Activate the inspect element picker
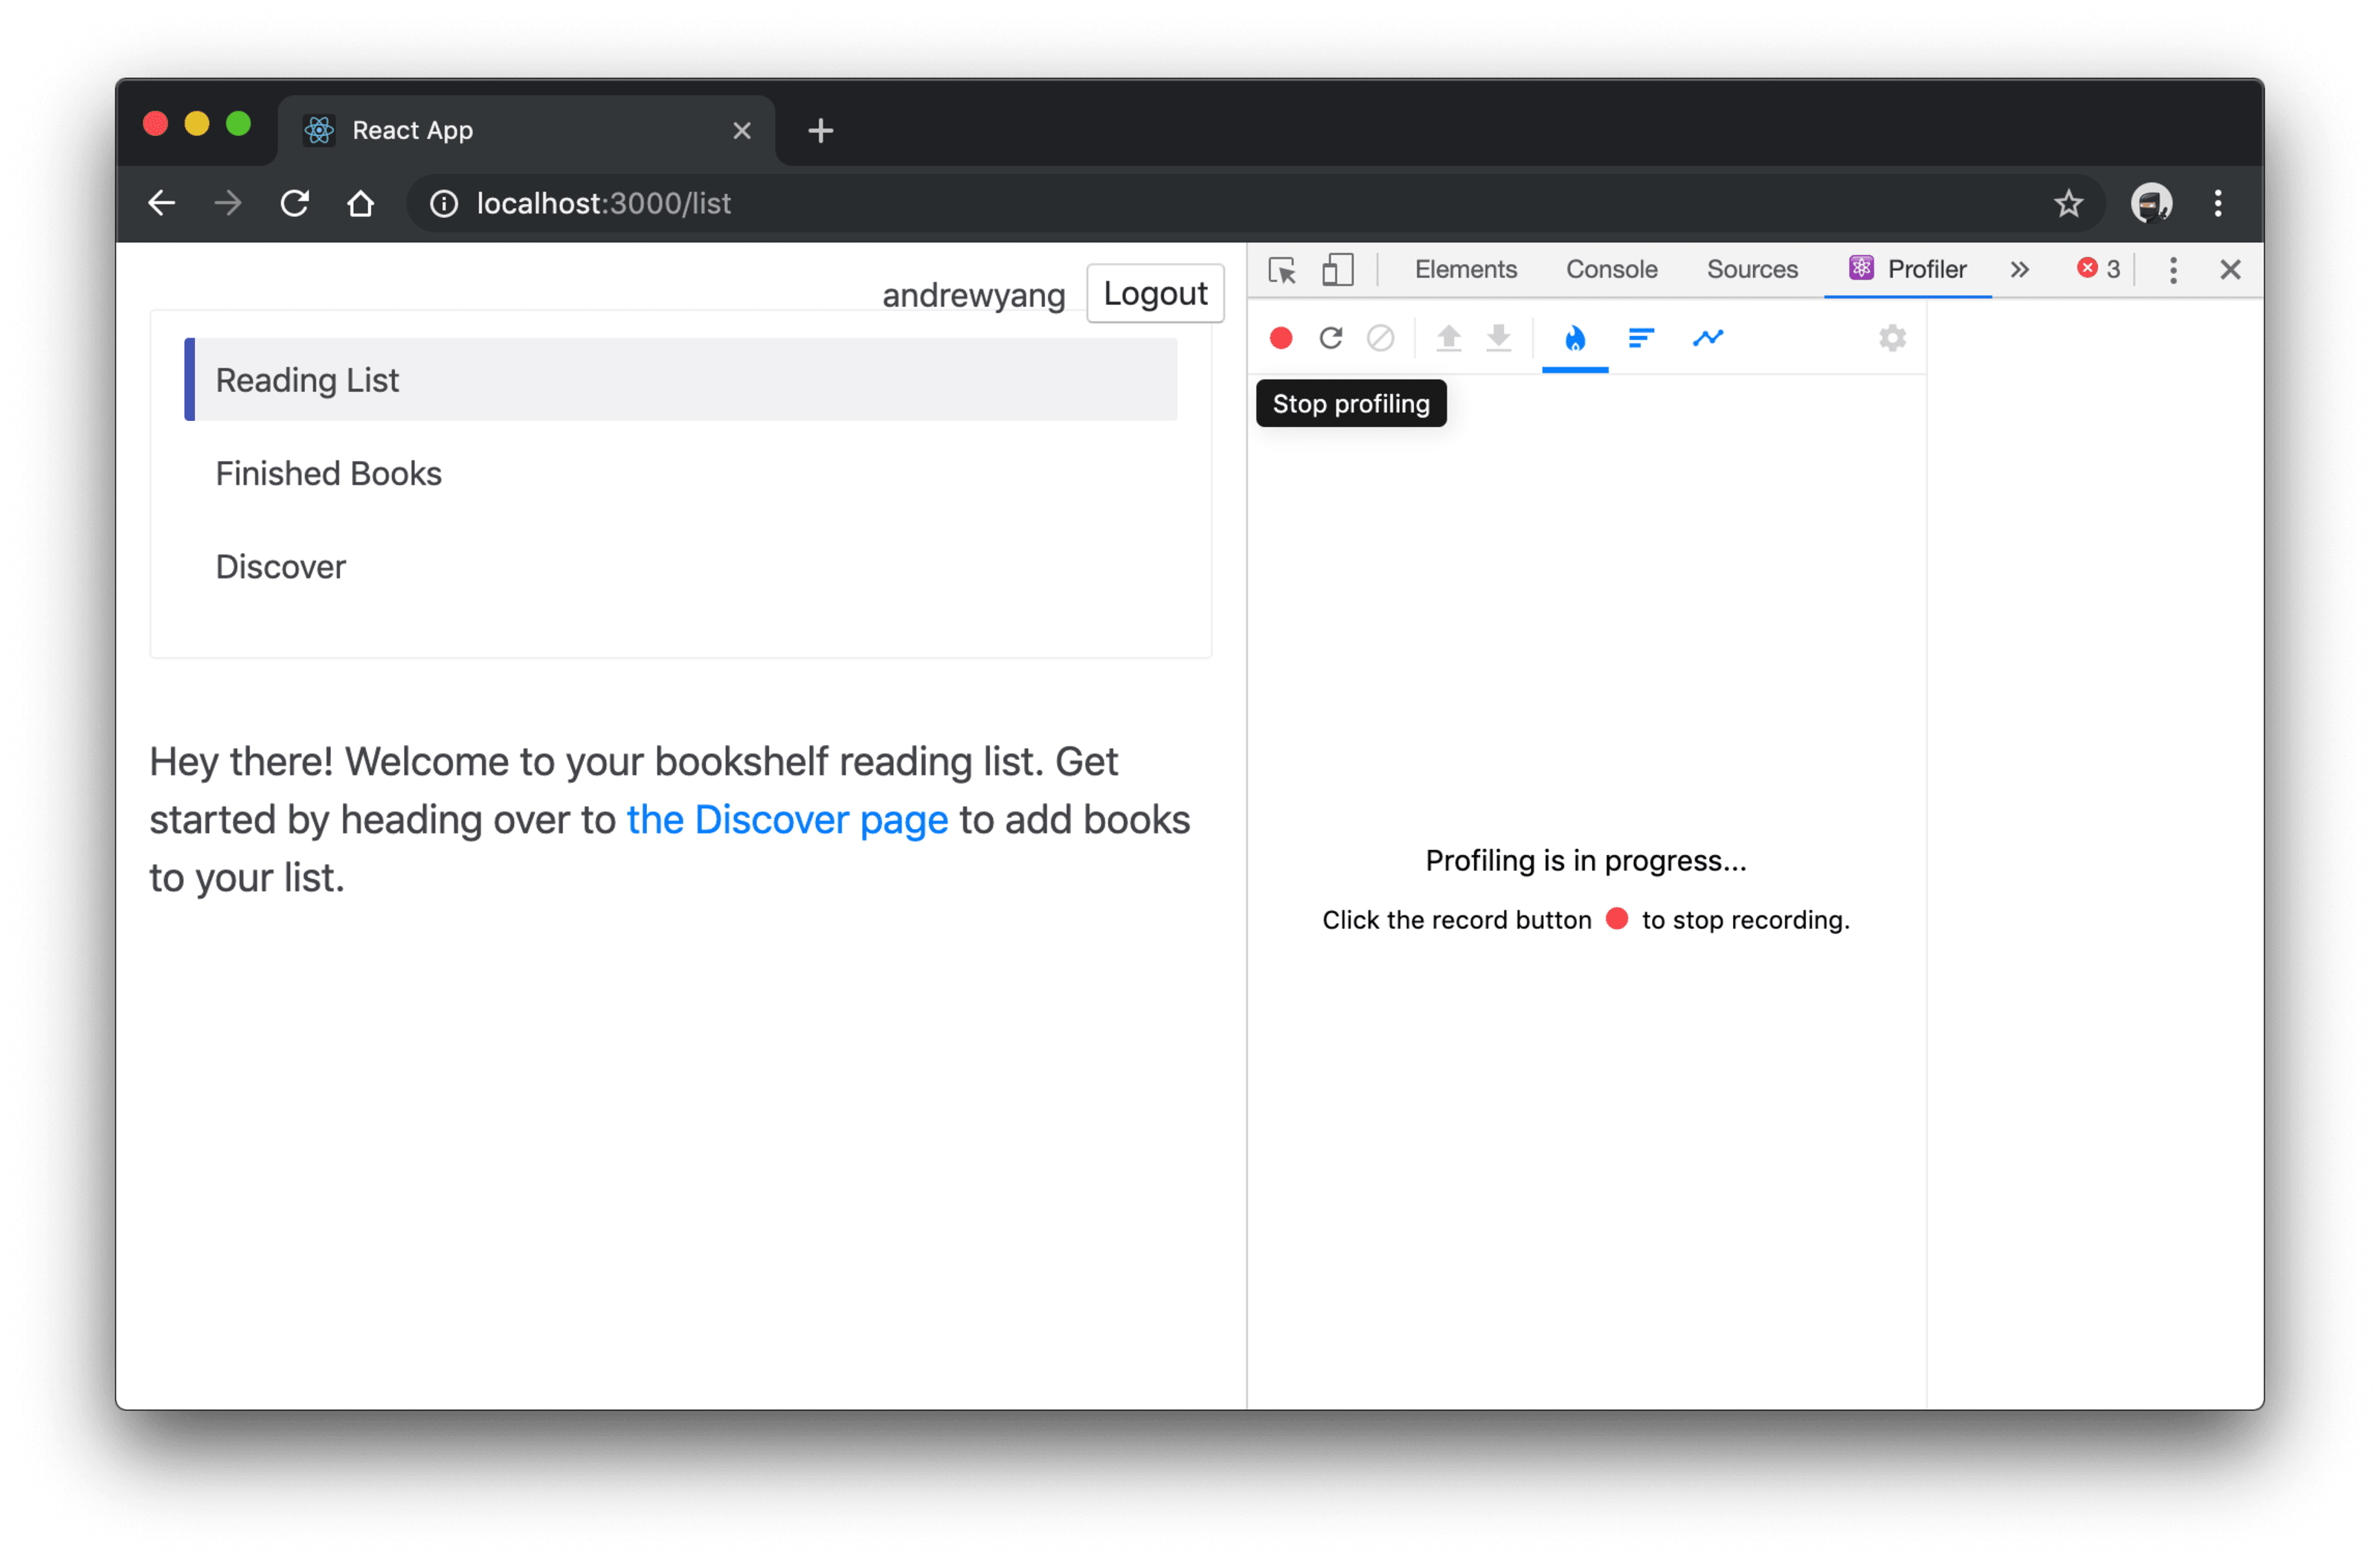The height and width of the screenshot is (1563, 2380). 1282,270
